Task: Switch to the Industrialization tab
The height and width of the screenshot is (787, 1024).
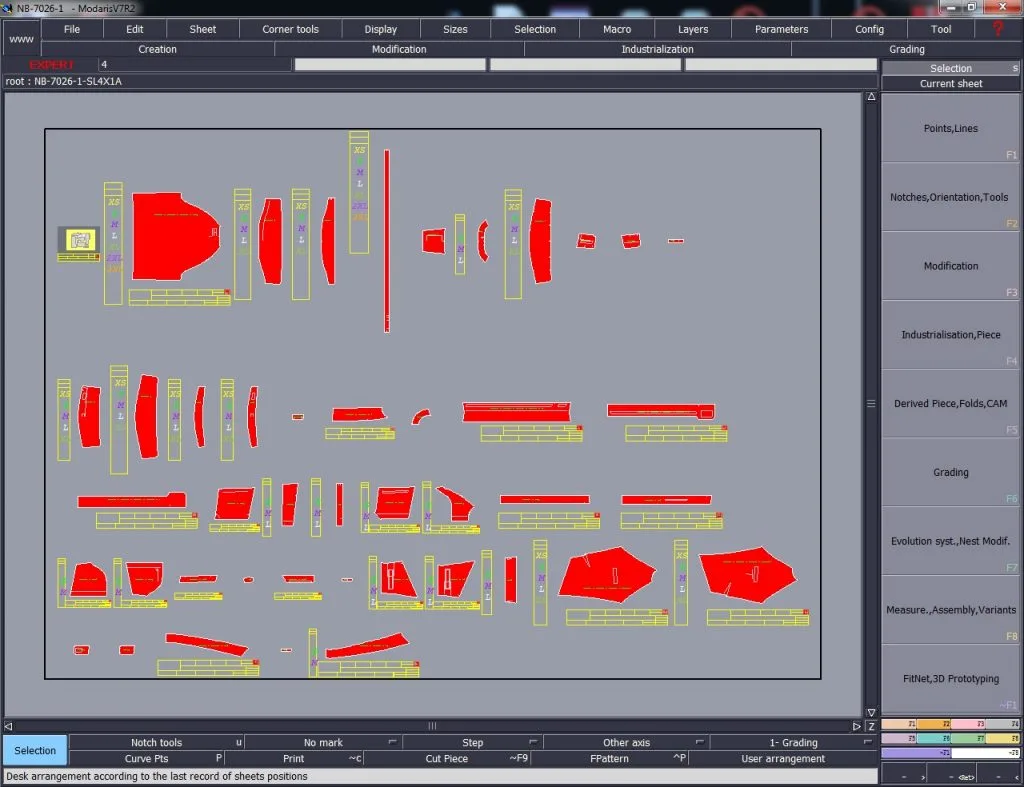Action: tap(658, 49)
